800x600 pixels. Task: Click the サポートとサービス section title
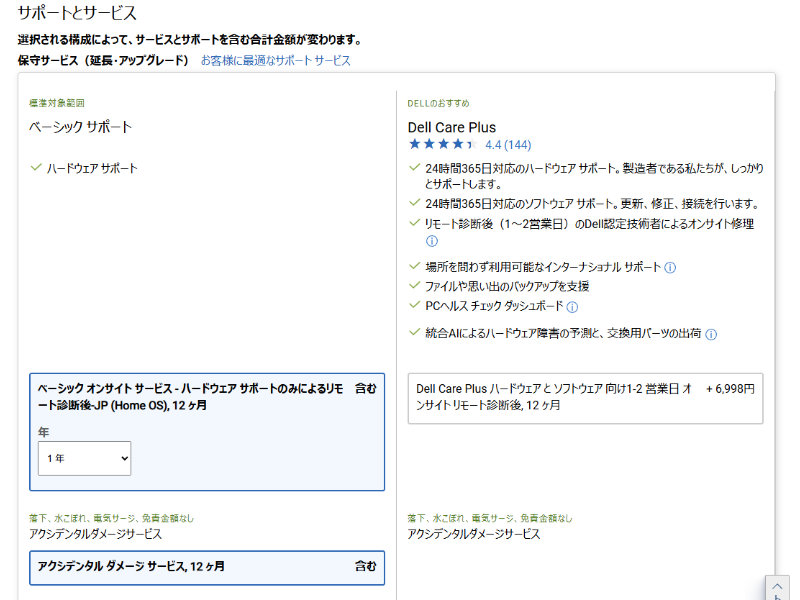pyautogui.click(x=77, y=14)
